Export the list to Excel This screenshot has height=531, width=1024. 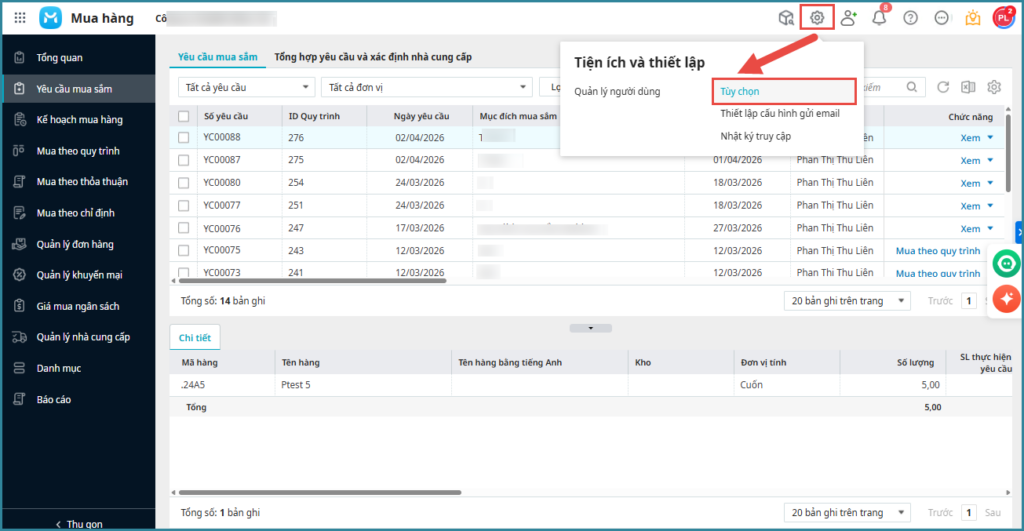(x=968, y=87)
